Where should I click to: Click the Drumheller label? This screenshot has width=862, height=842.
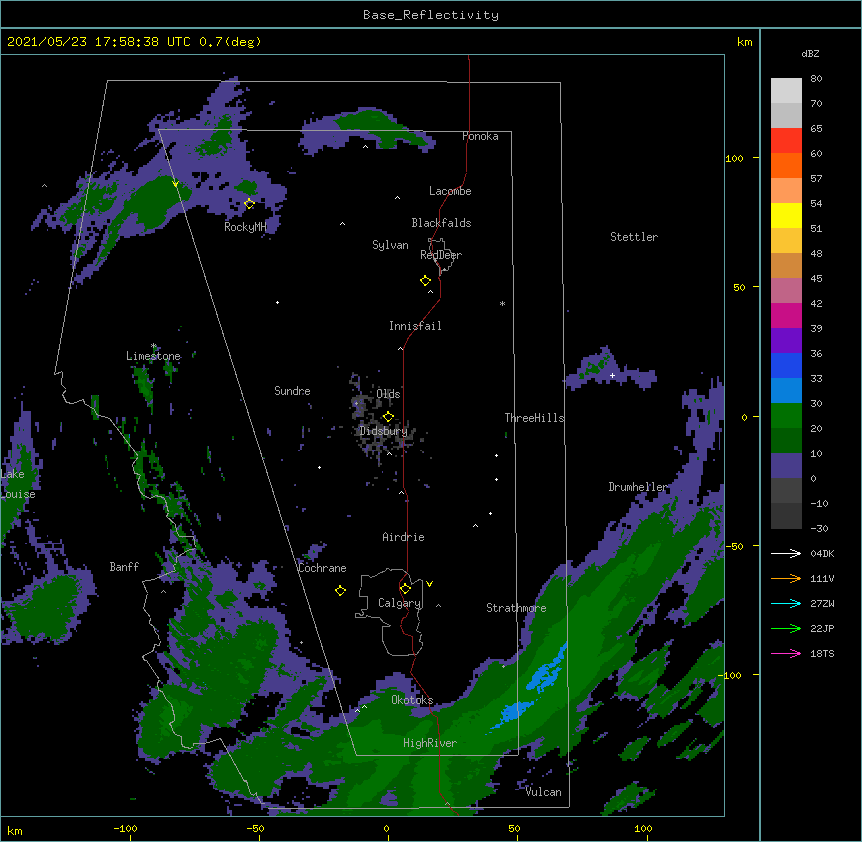638,487
